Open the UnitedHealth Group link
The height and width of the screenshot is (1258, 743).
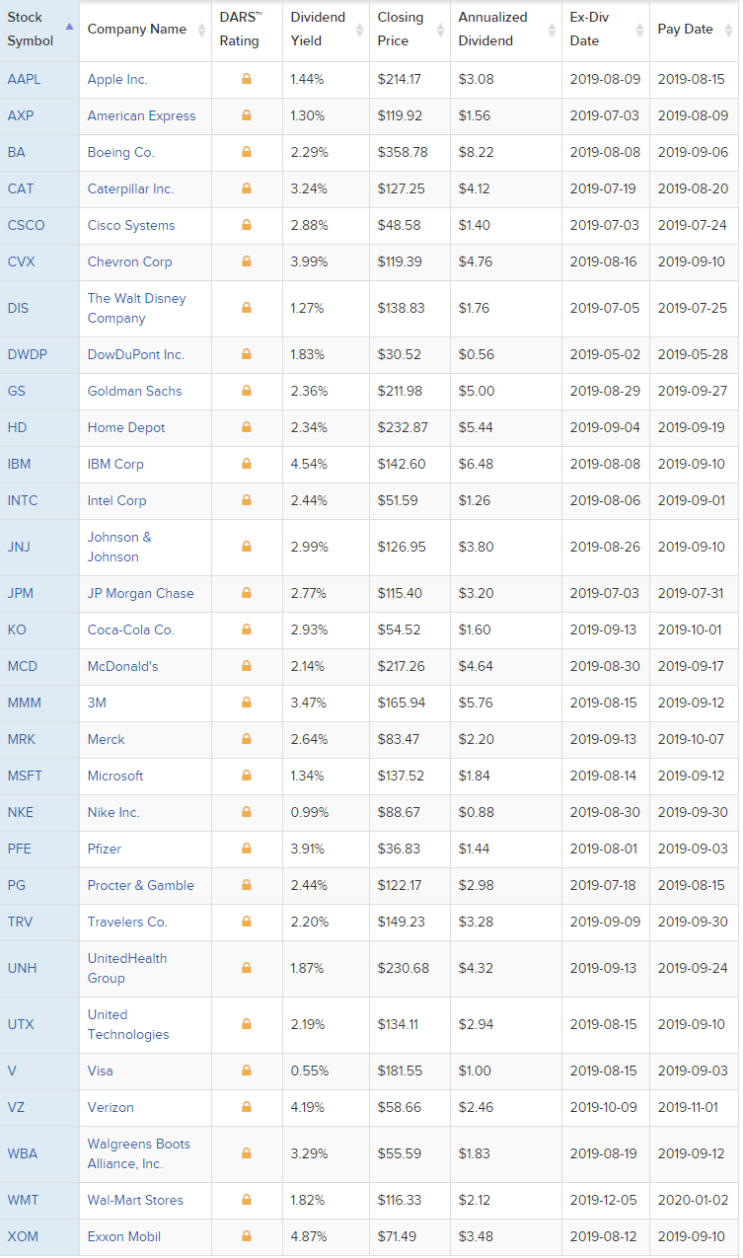(x=127, y=968)
